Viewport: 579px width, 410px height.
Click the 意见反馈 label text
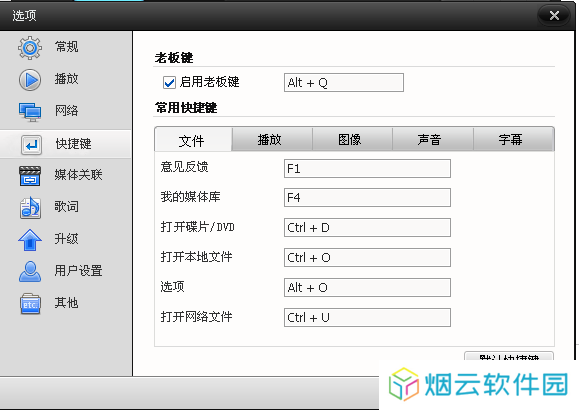tap(184, 167)
